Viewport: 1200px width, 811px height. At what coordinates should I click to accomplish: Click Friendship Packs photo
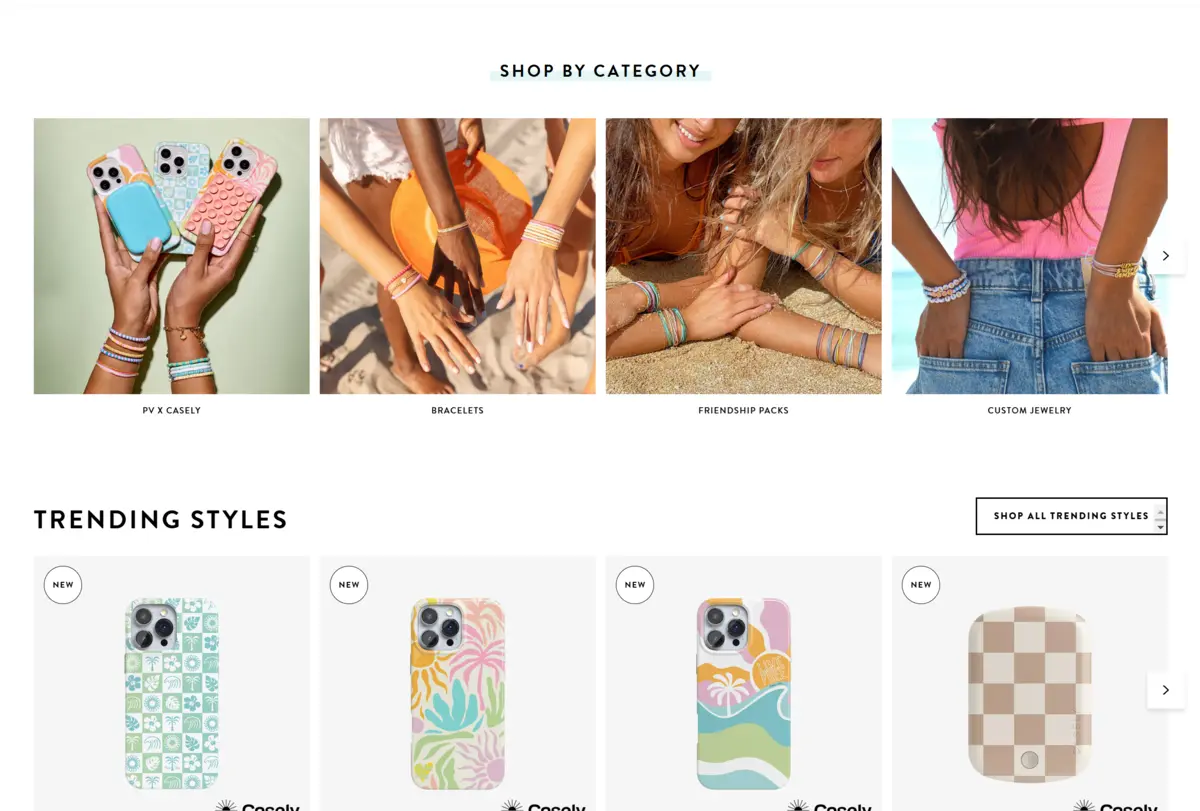(743, 256)
